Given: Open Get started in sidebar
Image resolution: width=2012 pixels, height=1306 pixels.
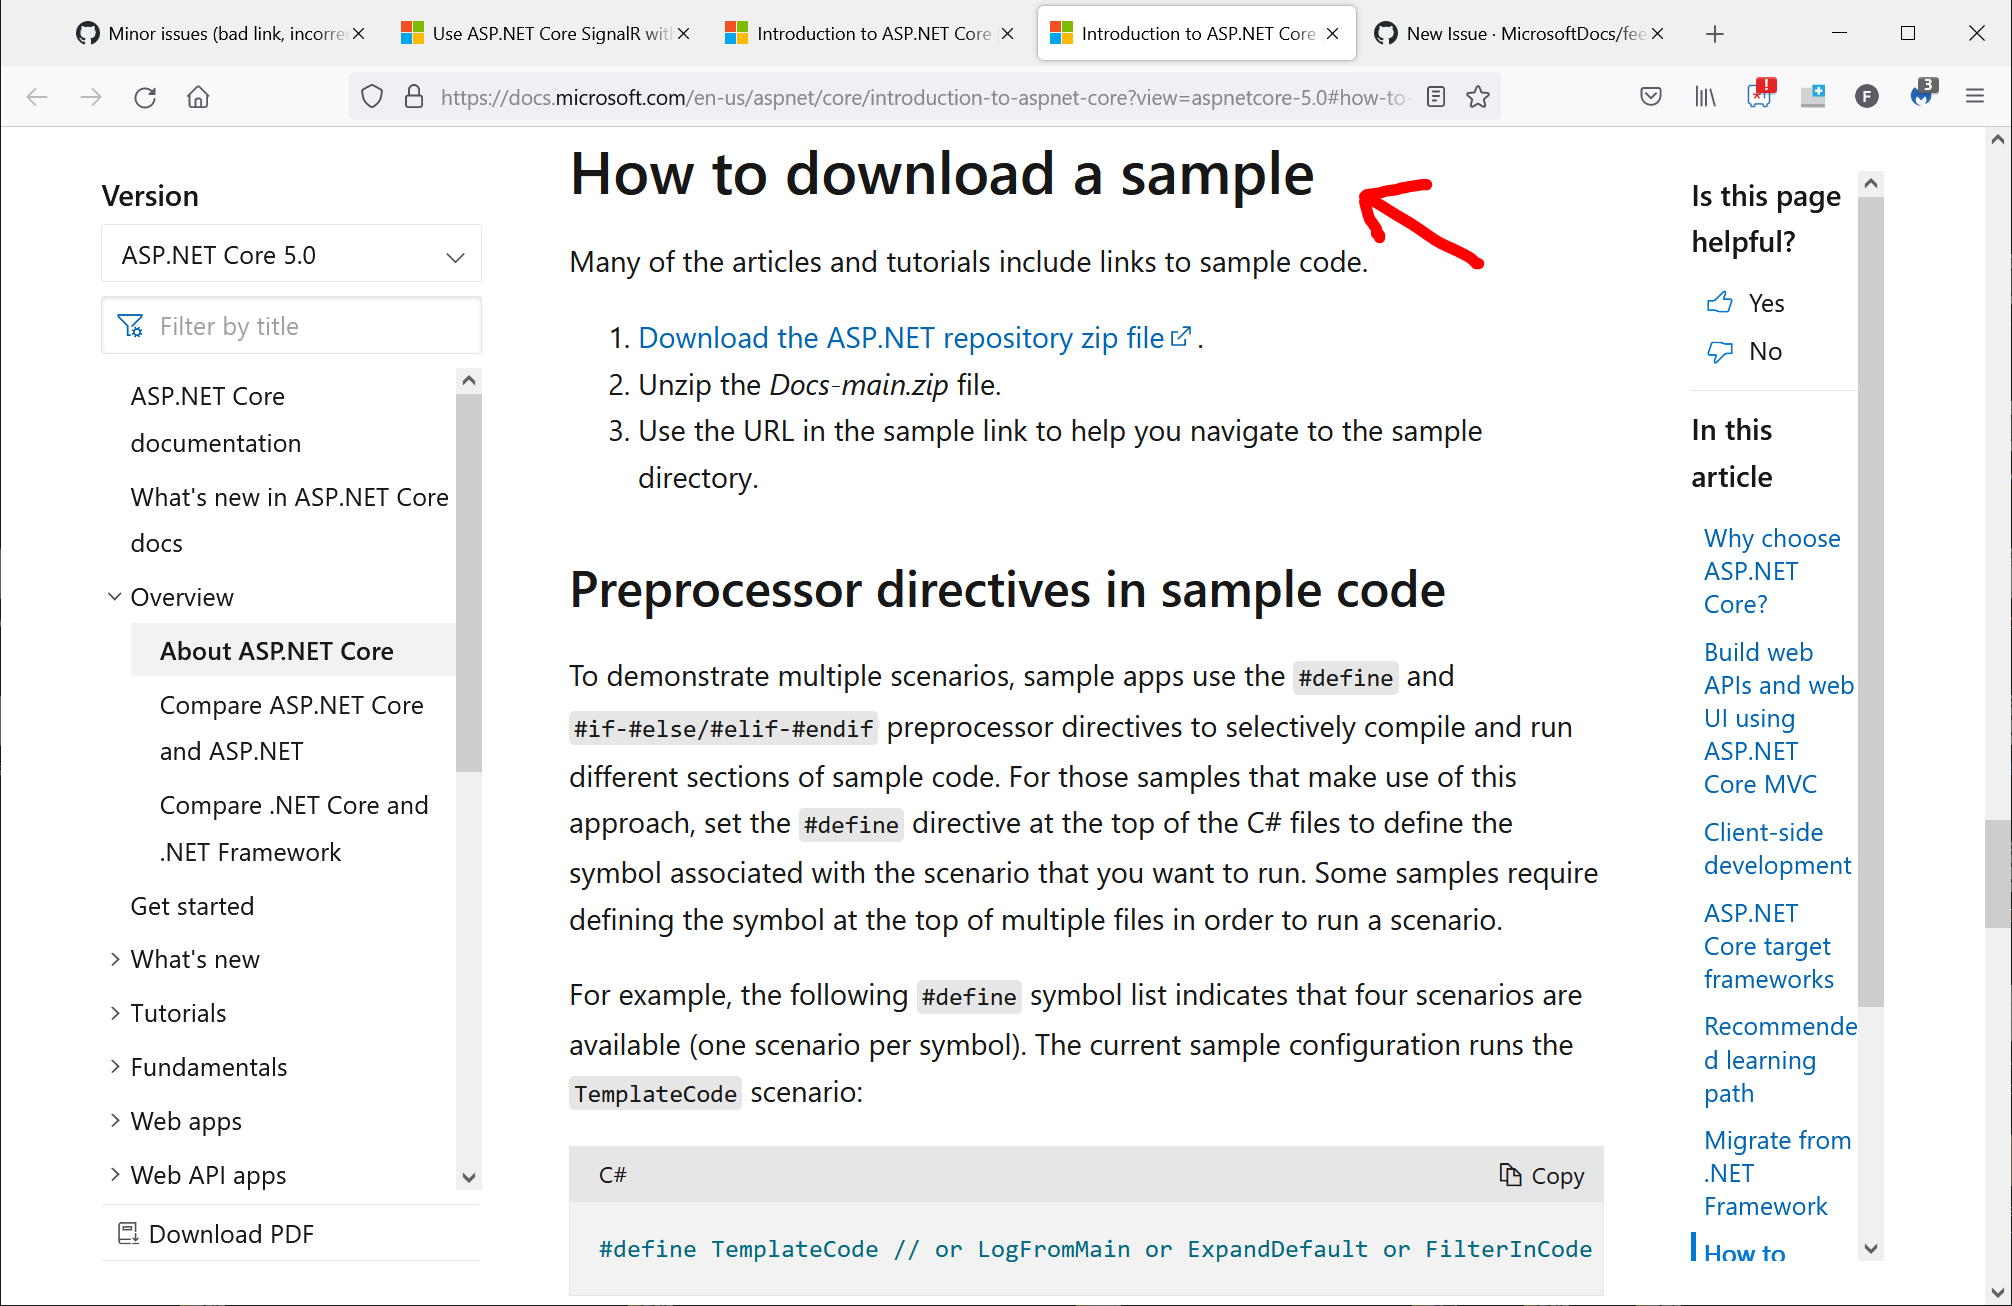Looking at the screenshot, I should coord(192,906).
